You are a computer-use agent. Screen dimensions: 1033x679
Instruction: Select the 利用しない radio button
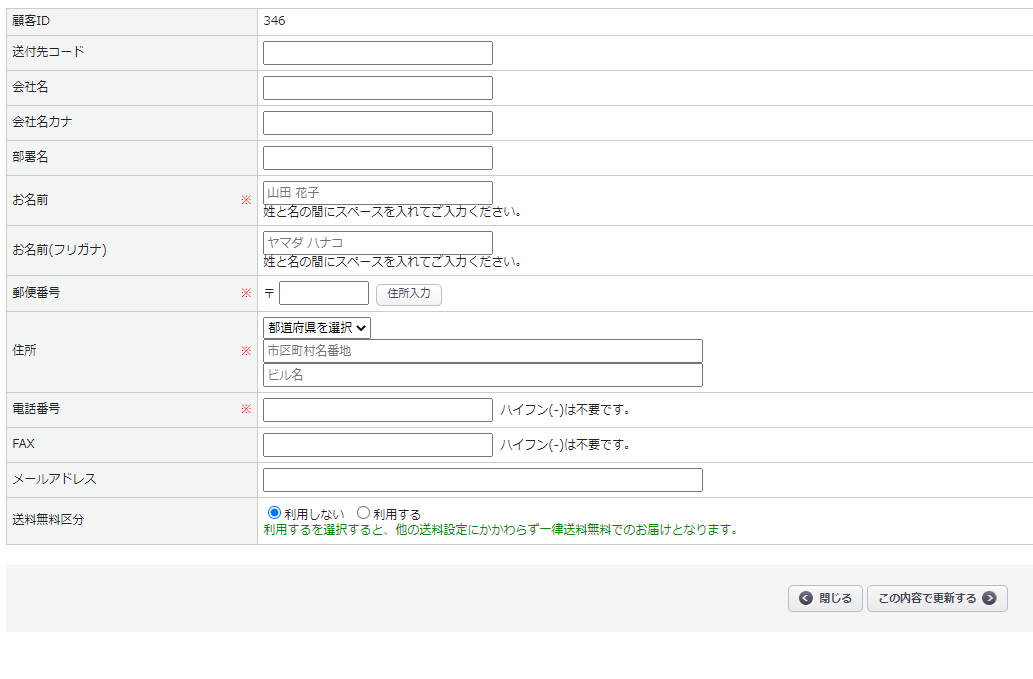pos(275,513)
